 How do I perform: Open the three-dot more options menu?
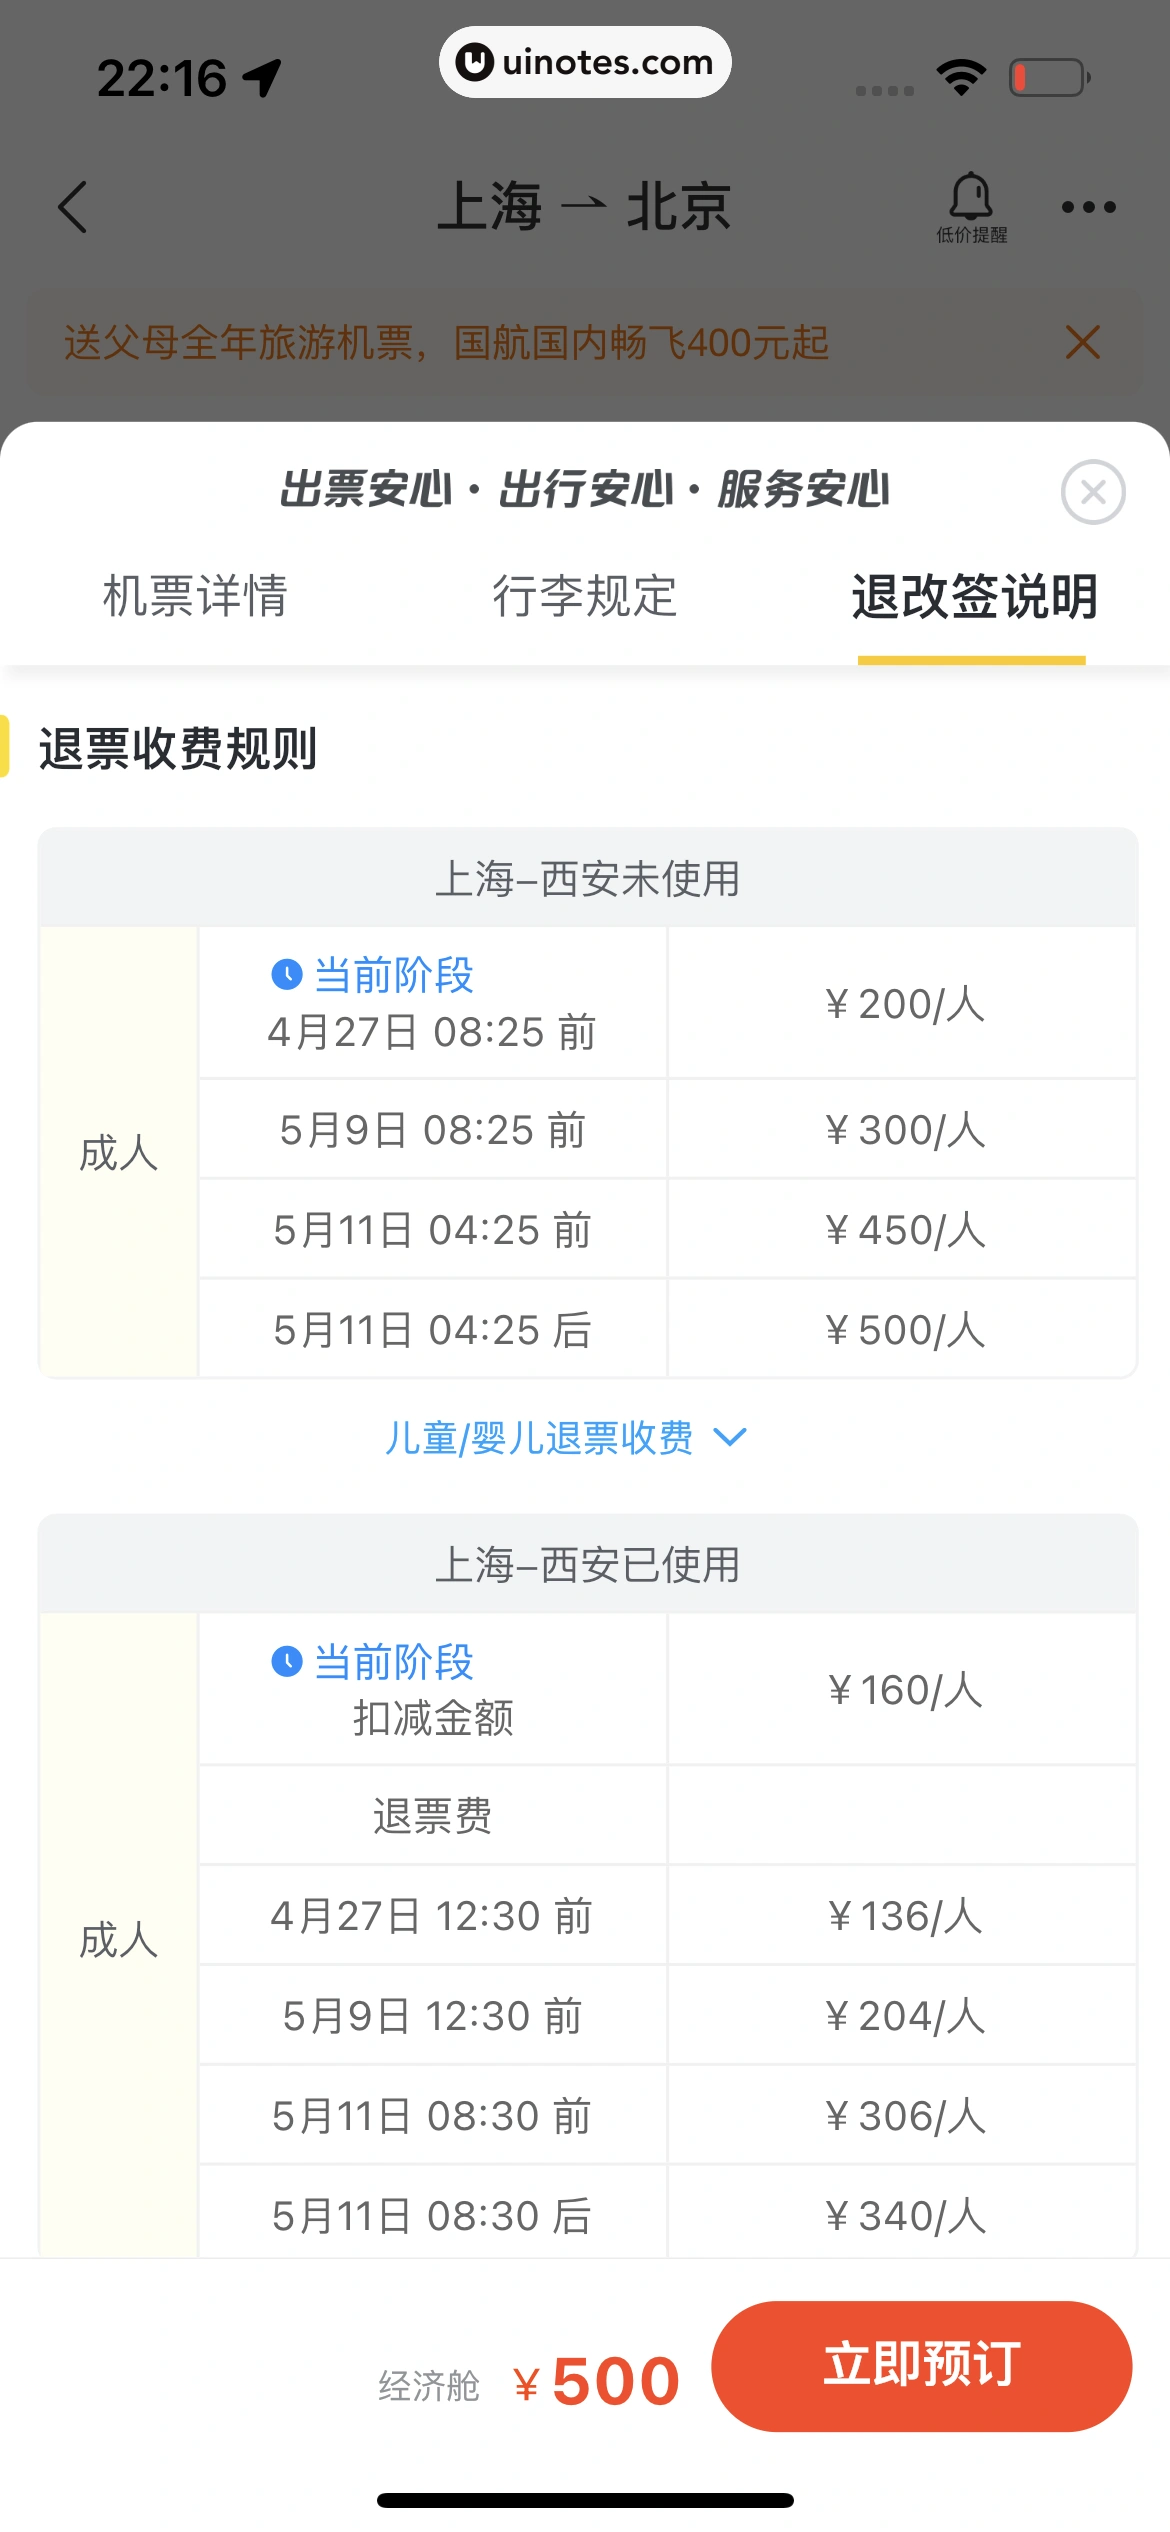1088,207
